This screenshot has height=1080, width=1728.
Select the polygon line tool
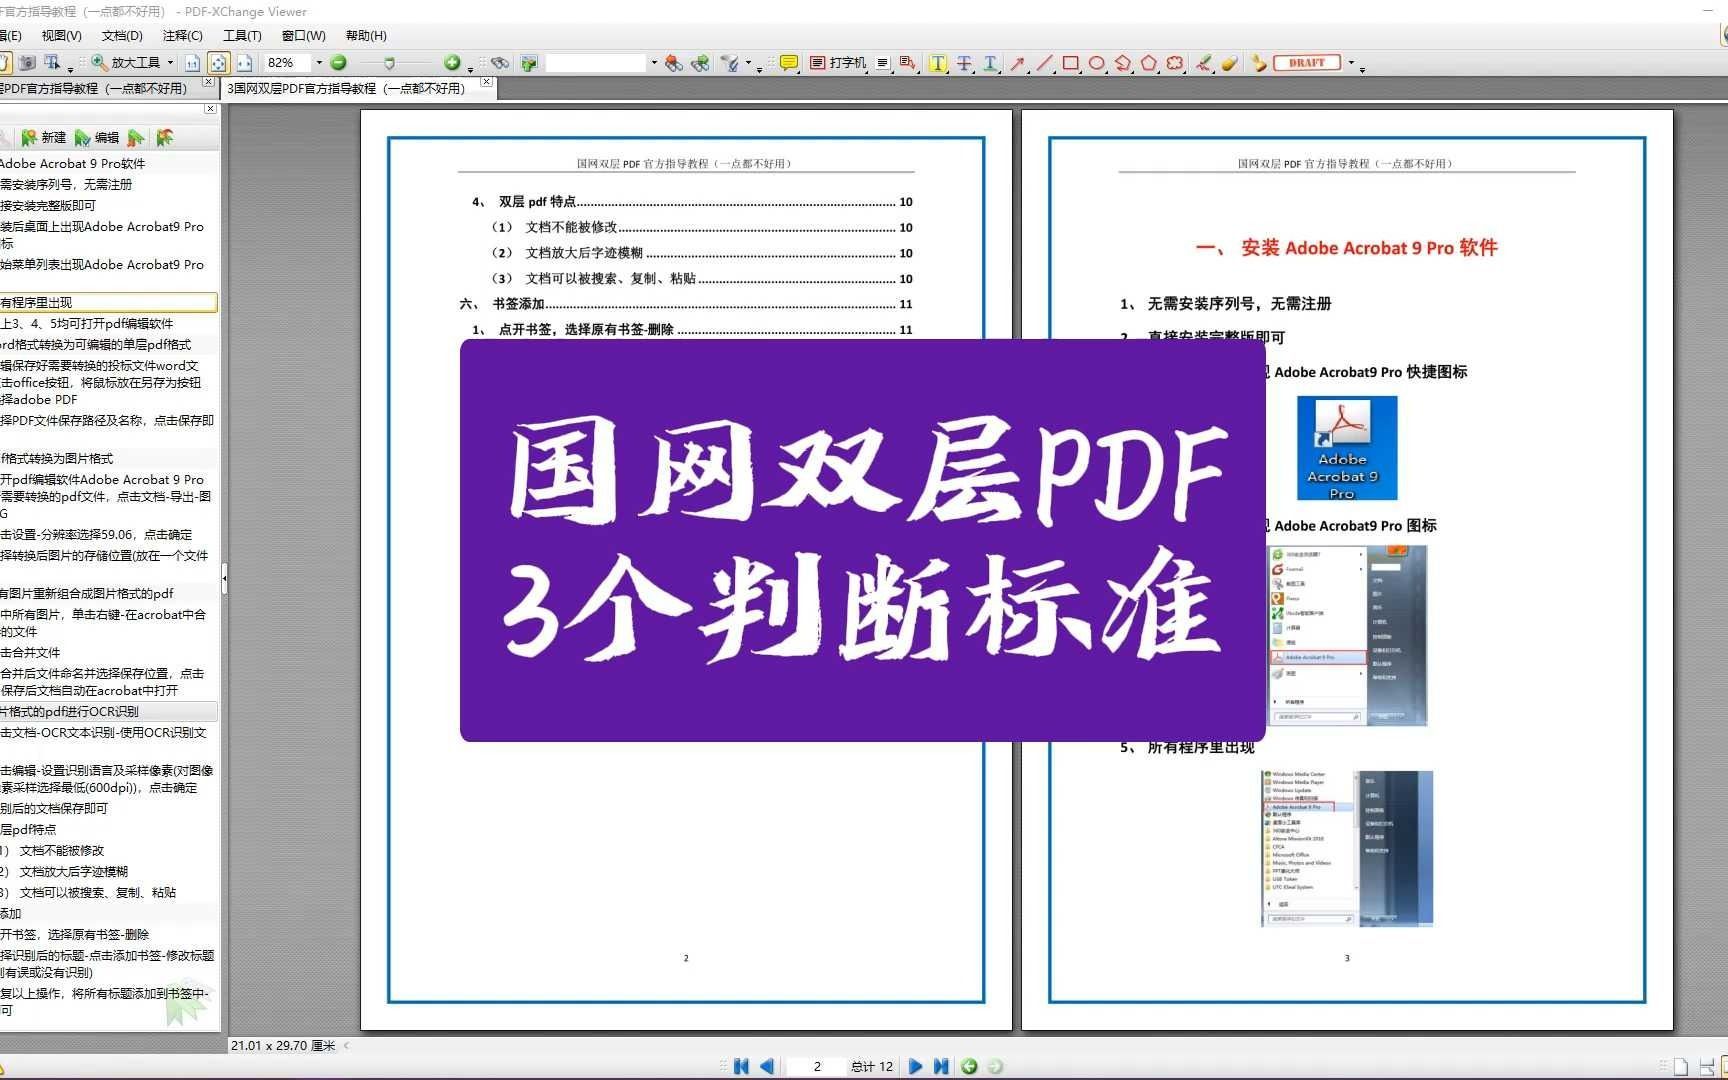[1122, 63]
